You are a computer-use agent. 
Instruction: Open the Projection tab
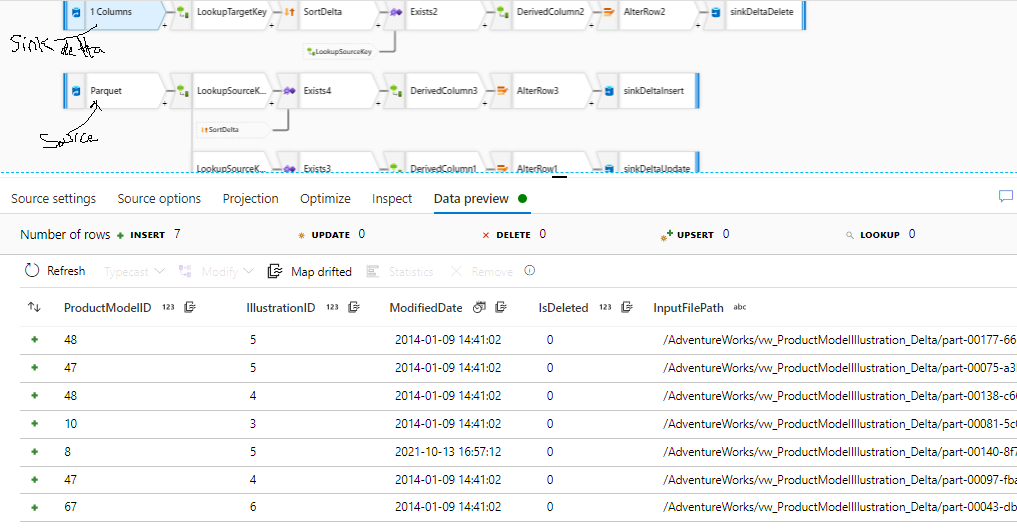[250, 198]
